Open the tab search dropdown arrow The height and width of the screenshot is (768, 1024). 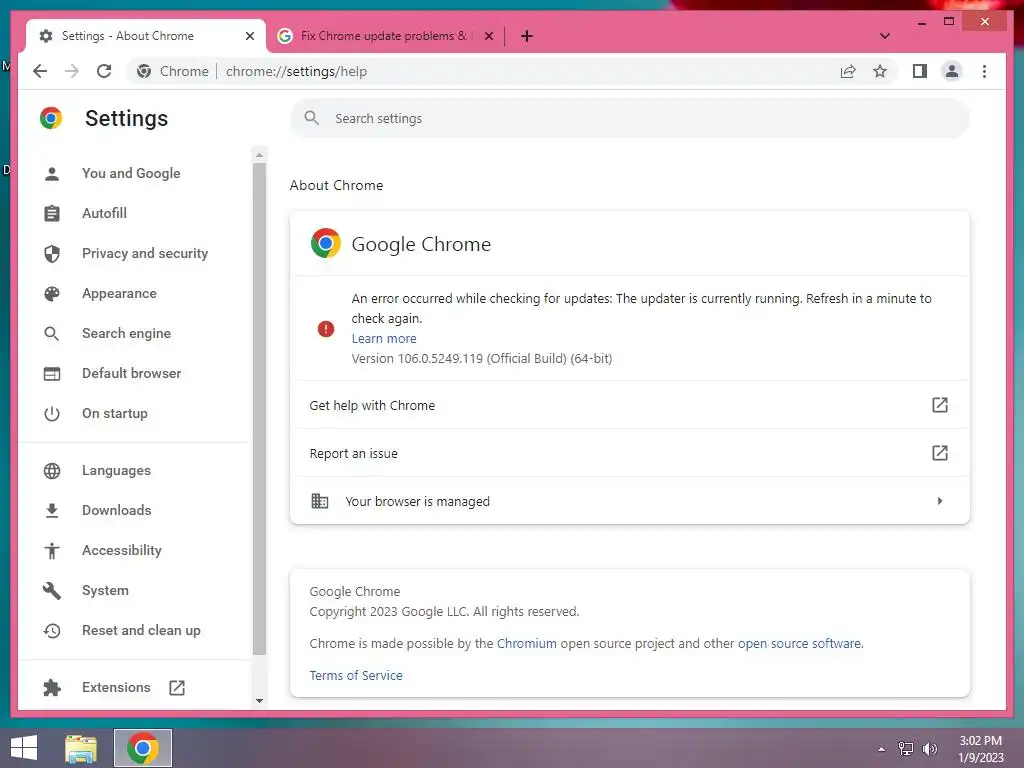(x=884, y=36)
